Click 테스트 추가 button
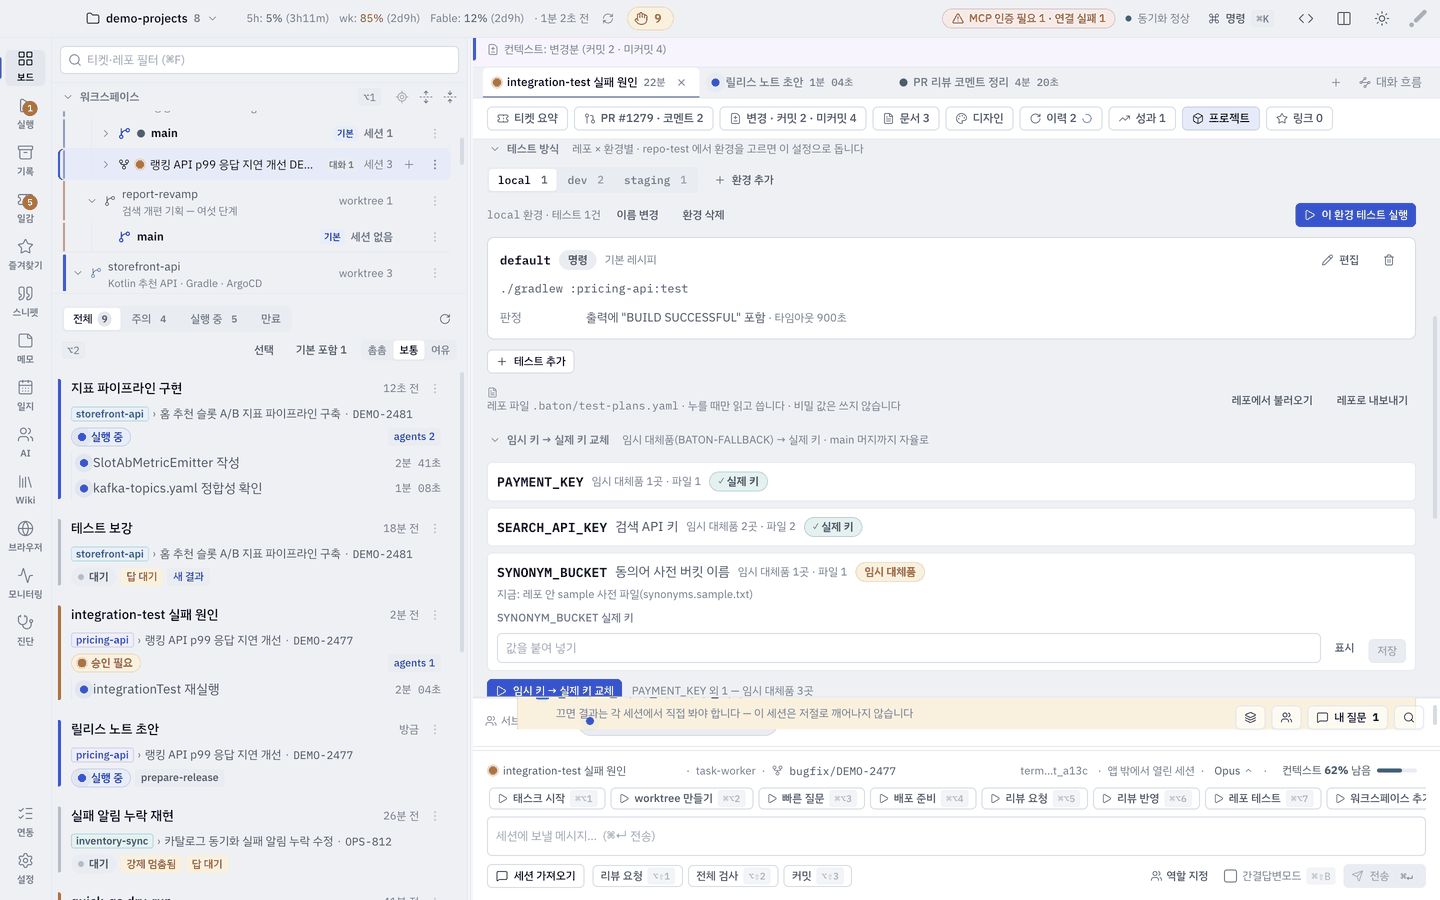This screenshot has height=900, width=1440. (x=531, y=361)
